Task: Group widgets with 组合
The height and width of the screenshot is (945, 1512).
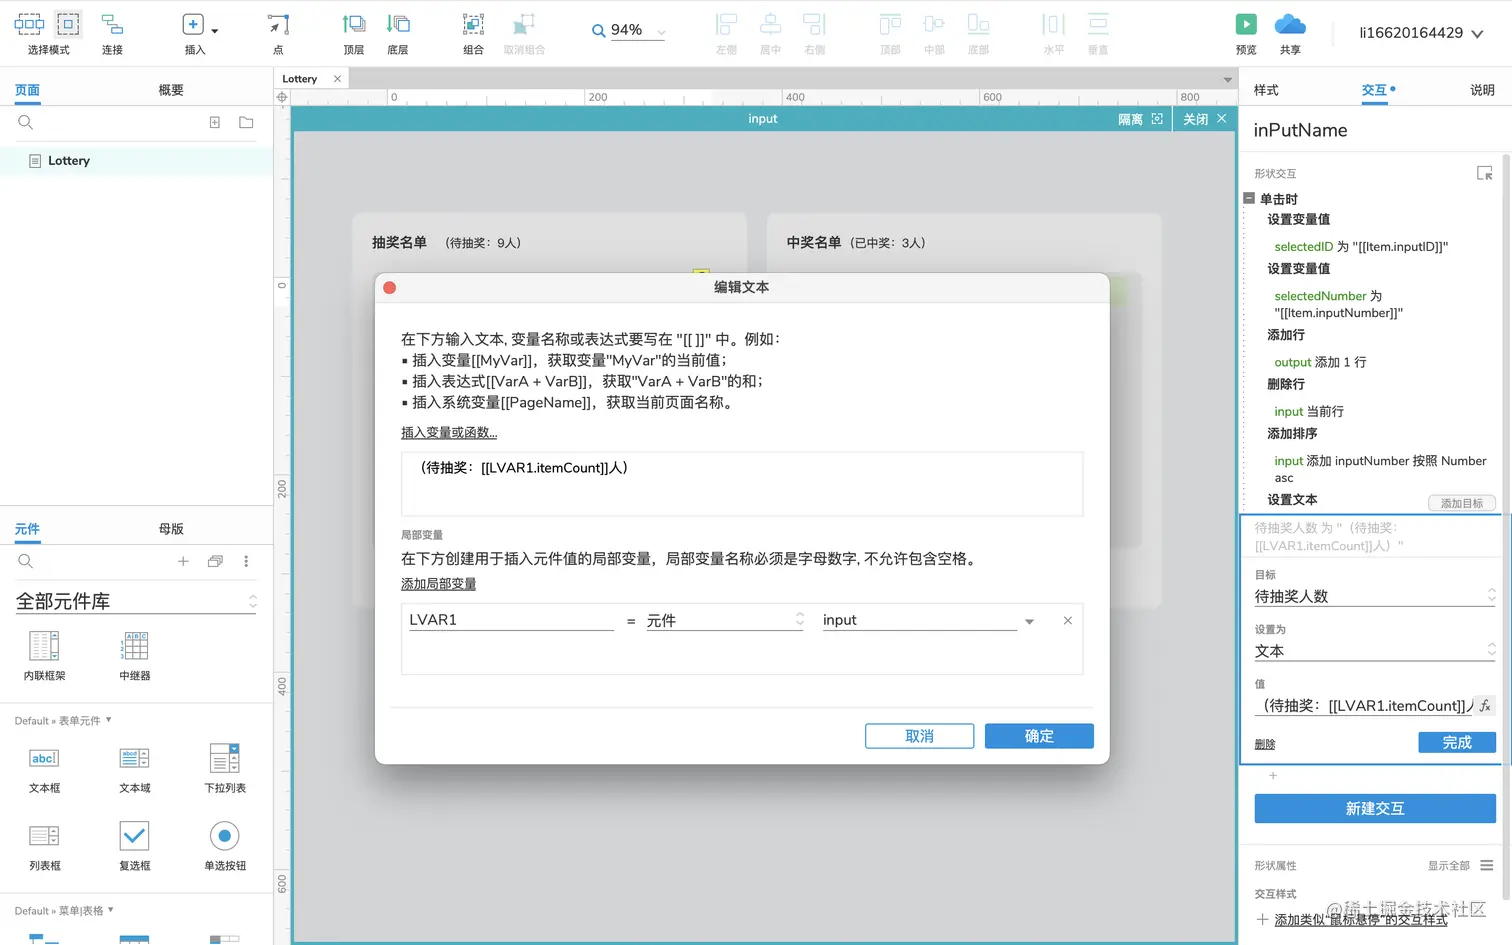Action: tap(473, 33)
